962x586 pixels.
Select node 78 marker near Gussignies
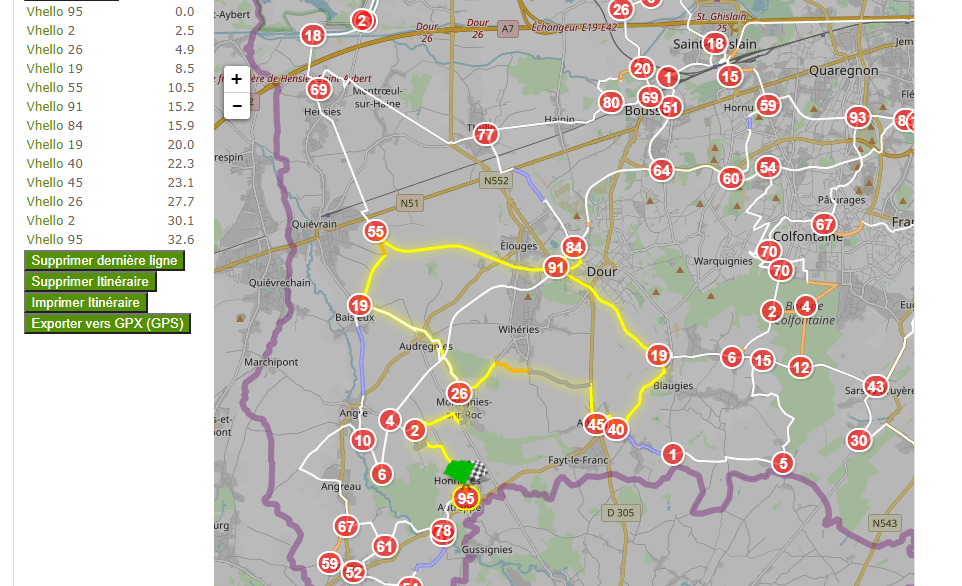pyautogui.click(x=444, y=530)
